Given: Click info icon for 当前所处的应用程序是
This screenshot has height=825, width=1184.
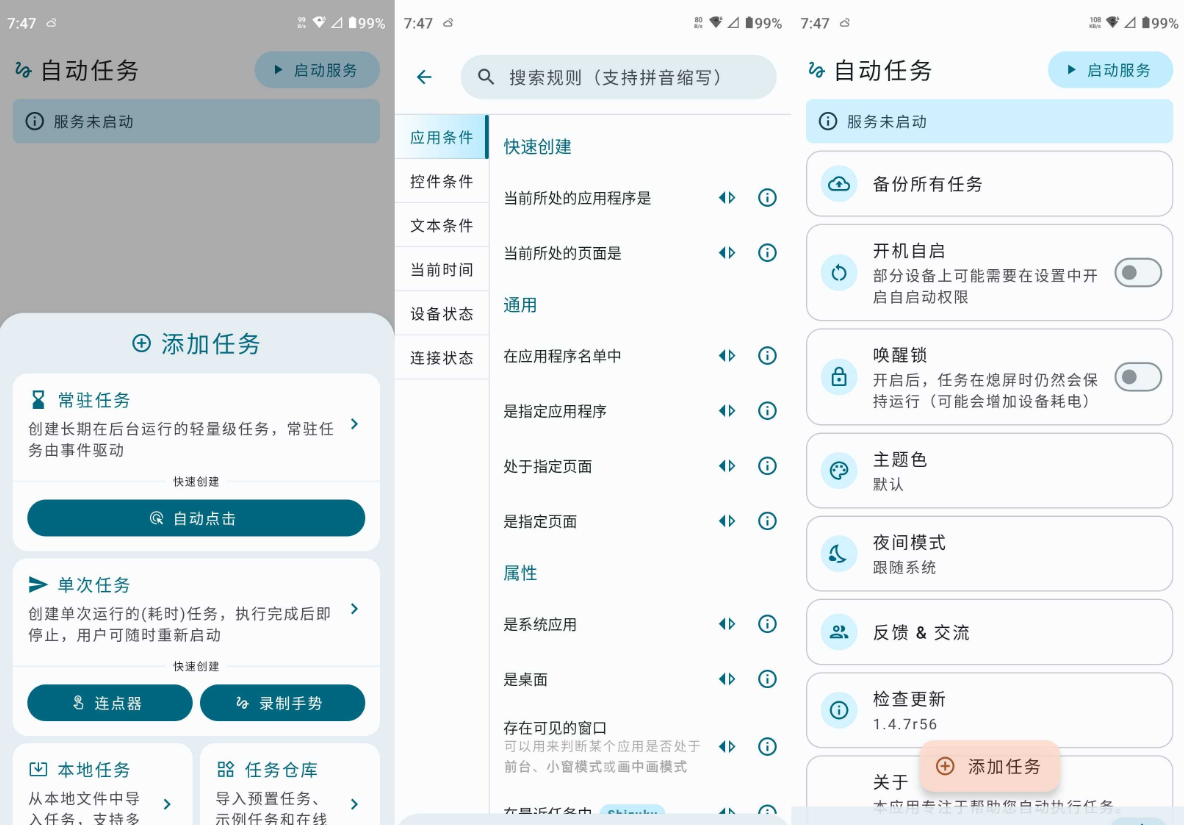Looking at the screenshot, I should 767,198.
